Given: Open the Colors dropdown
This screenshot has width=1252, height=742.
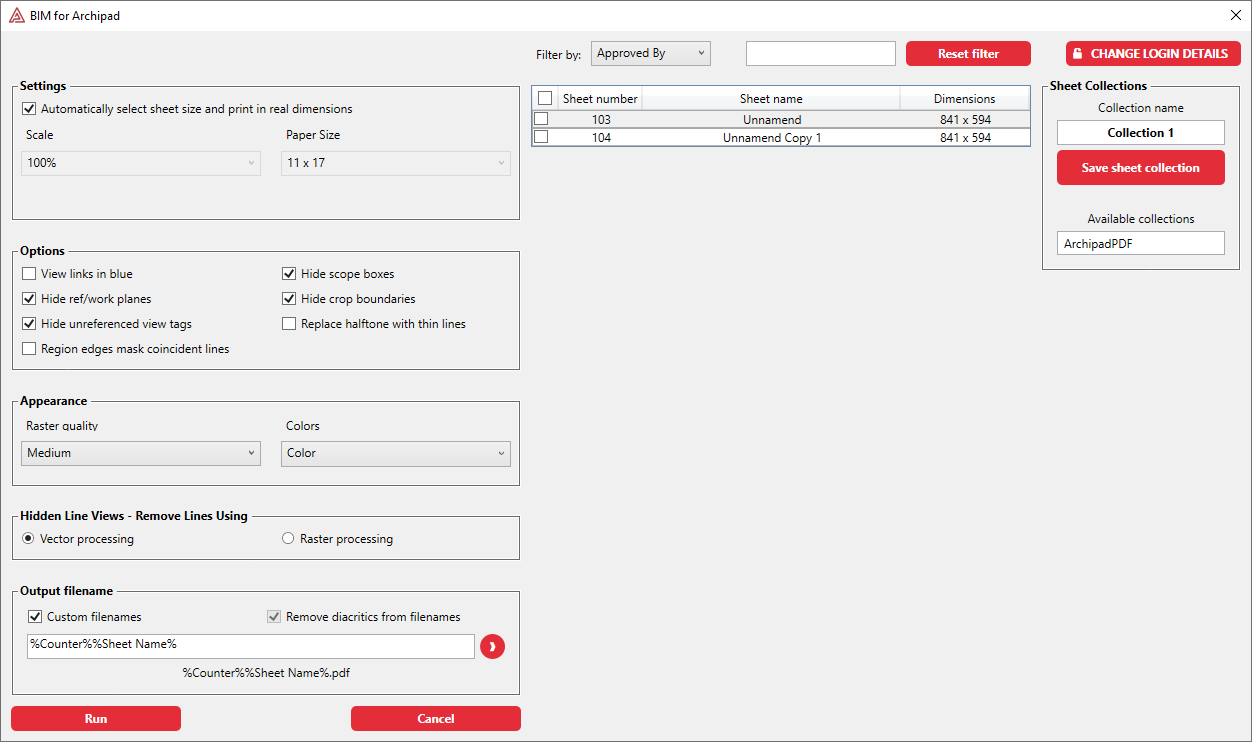Looking at the screenshot, I should coord(396,454).
